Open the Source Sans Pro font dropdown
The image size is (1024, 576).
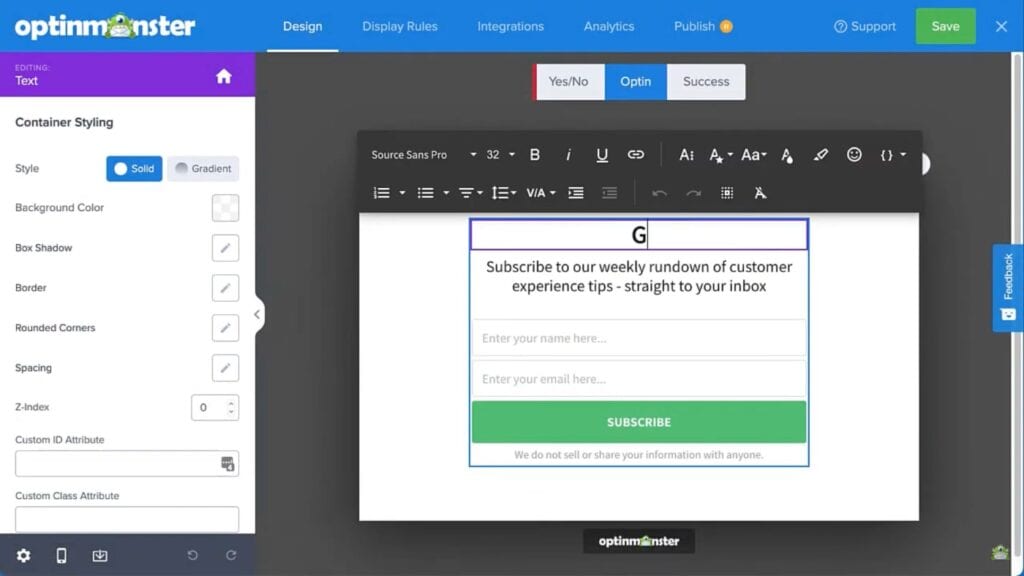pyautogui.click(x=423, y=155)
